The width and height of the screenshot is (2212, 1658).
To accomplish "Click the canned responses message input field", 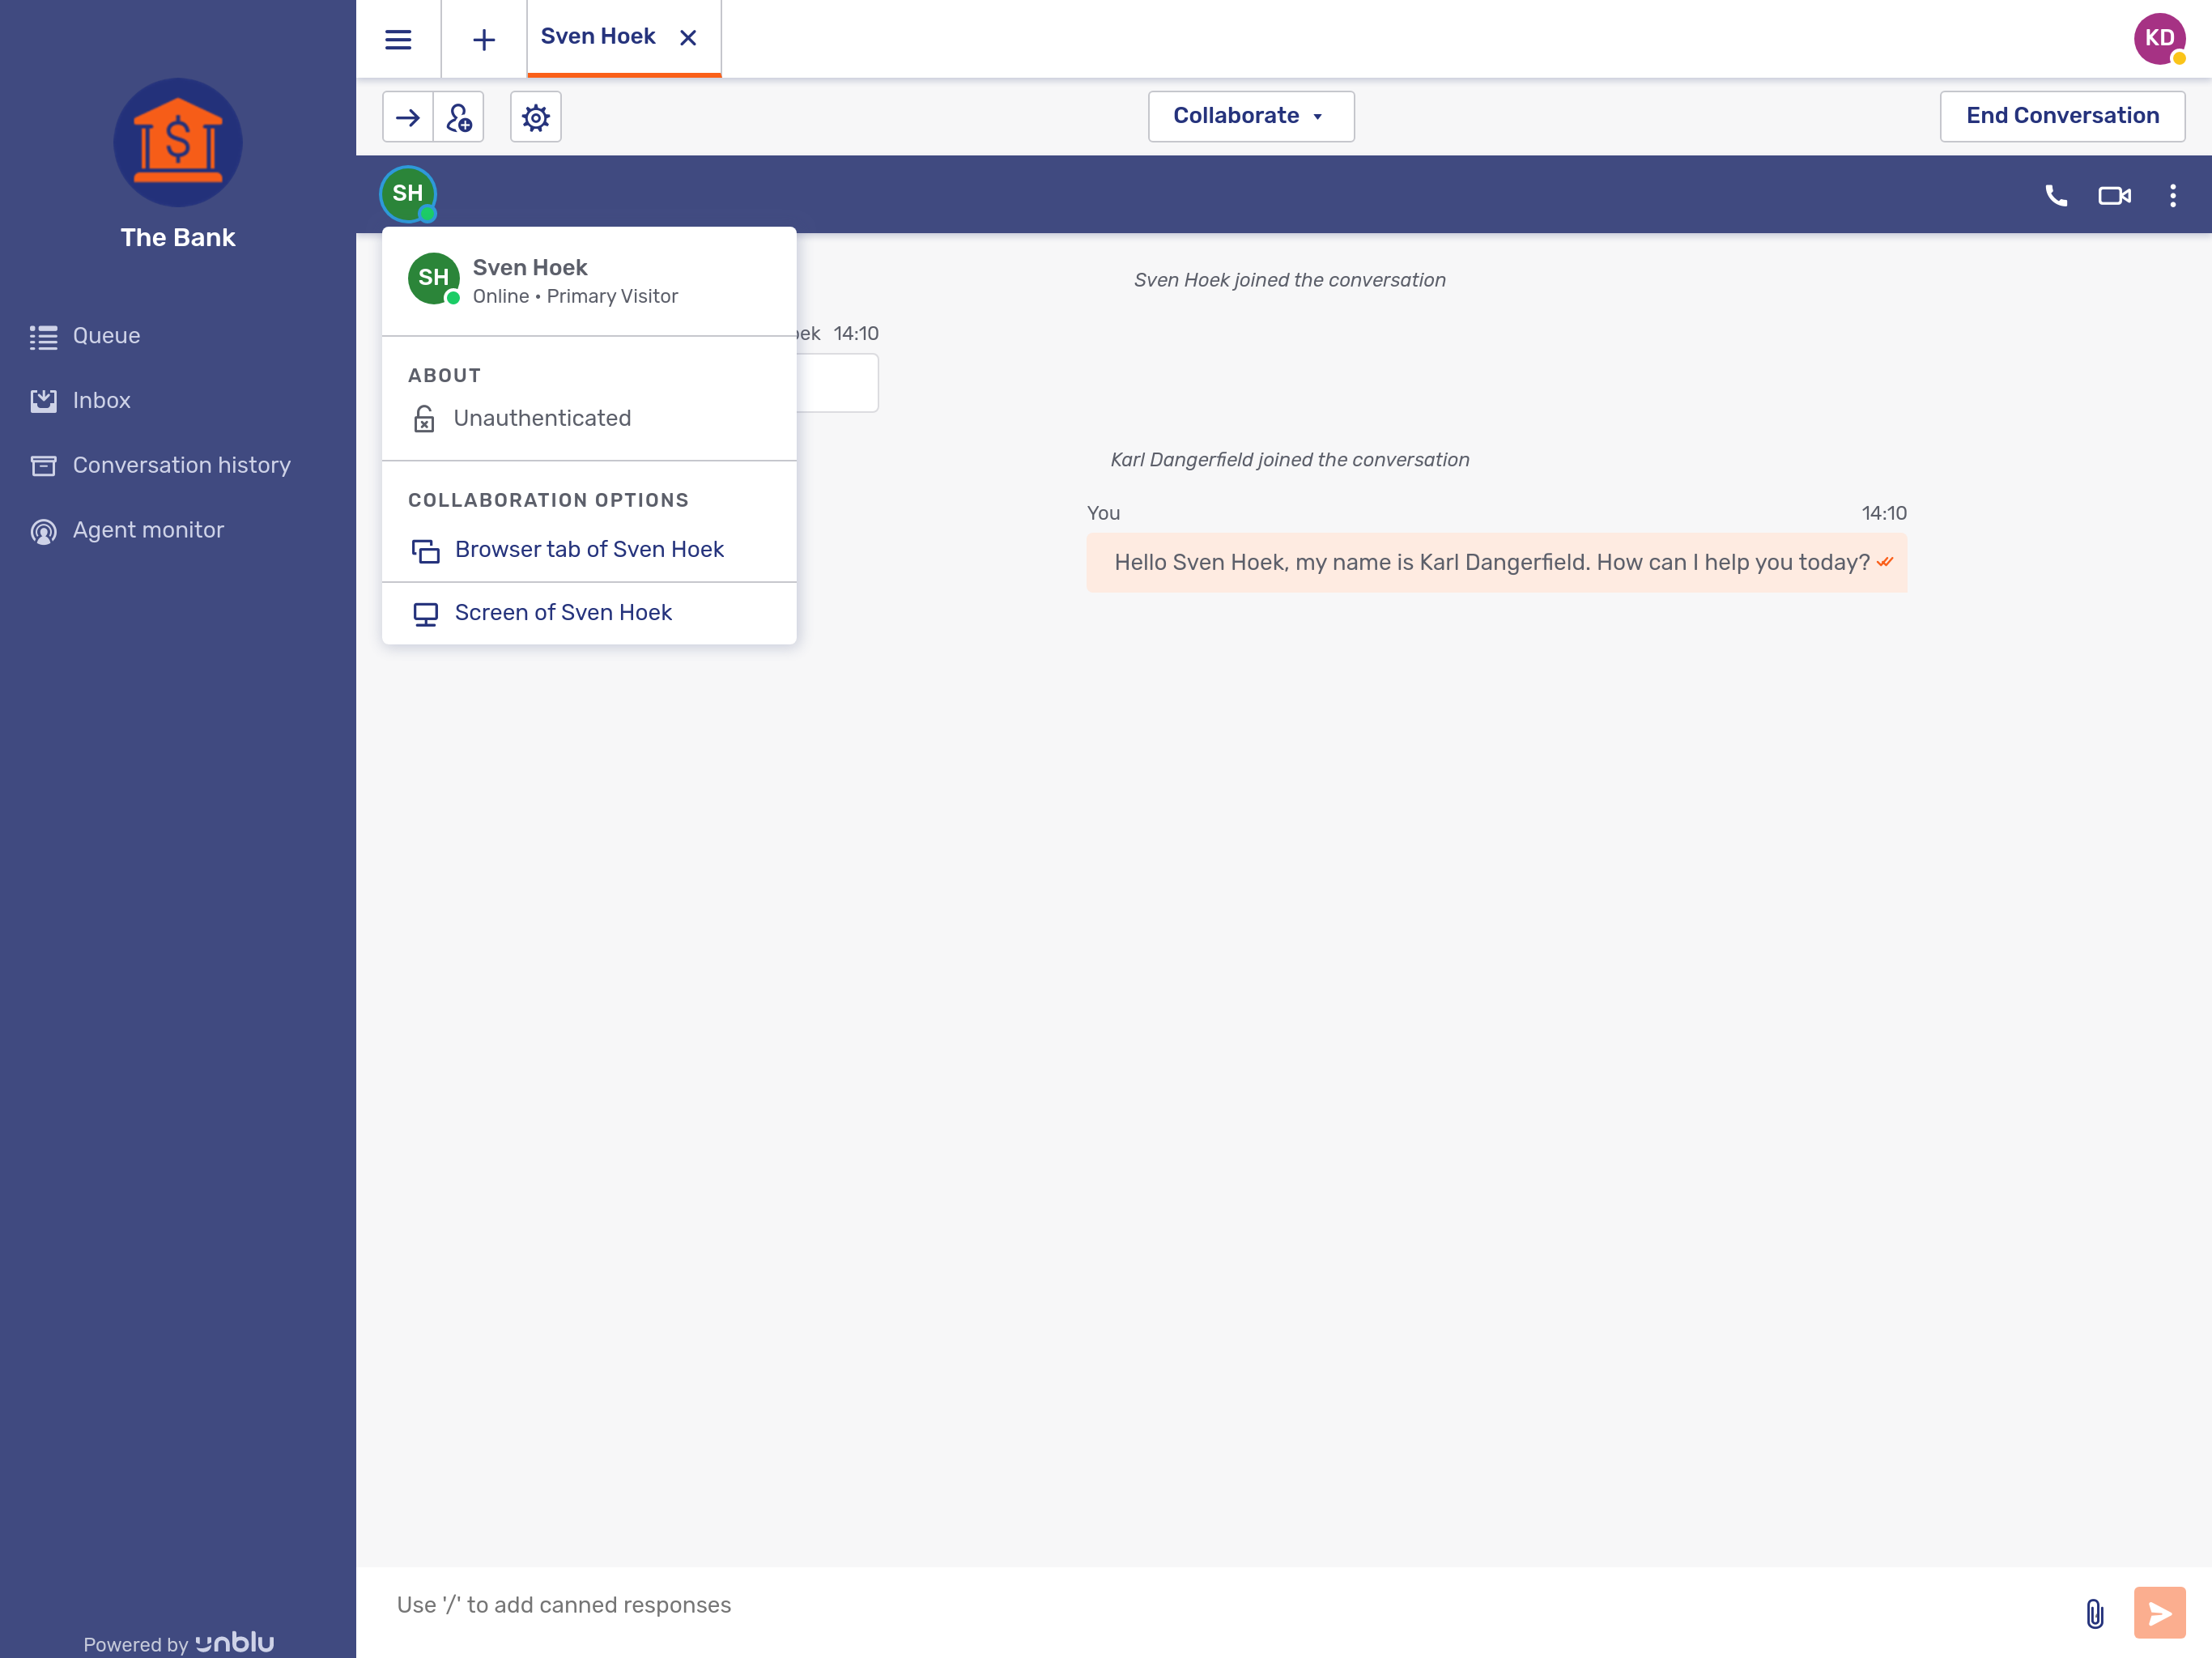I will [1200, 1605].
